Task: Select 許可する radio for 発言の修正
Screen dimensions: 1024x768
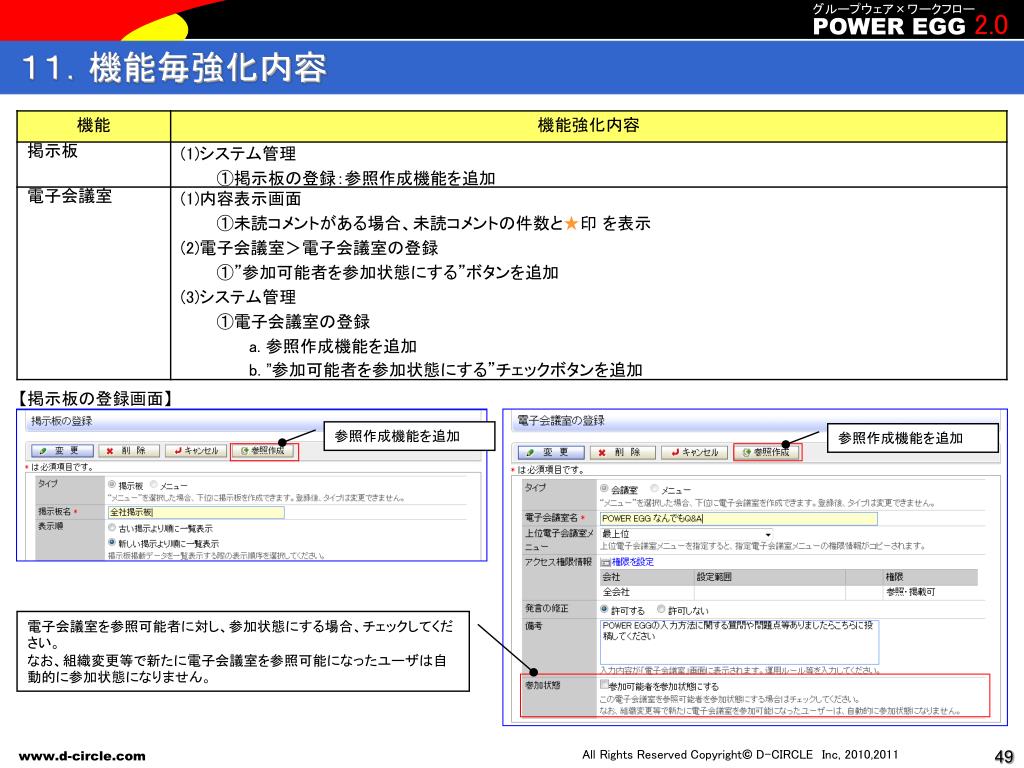Action: 604,609
